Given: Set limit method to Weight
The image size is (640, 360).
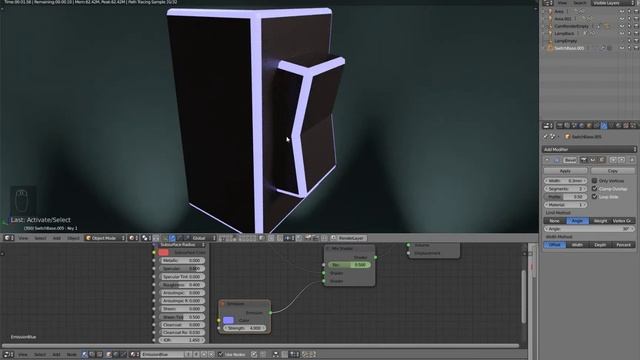Looking at the screenshot, I should point(600,220).
